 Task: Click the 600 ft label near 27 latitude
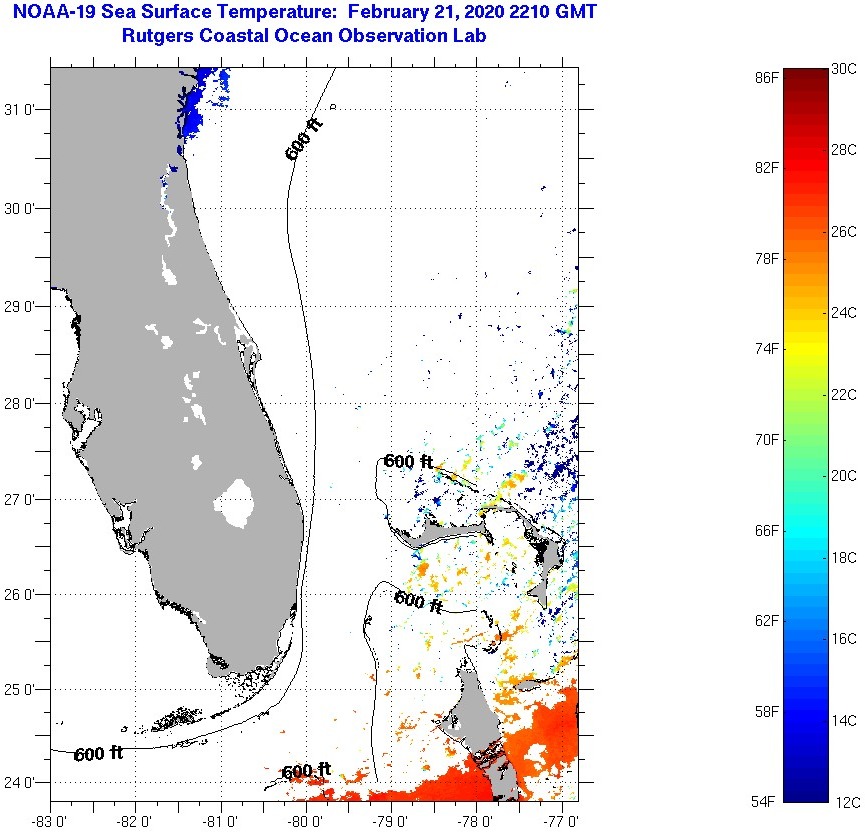(x=408, y=462)
